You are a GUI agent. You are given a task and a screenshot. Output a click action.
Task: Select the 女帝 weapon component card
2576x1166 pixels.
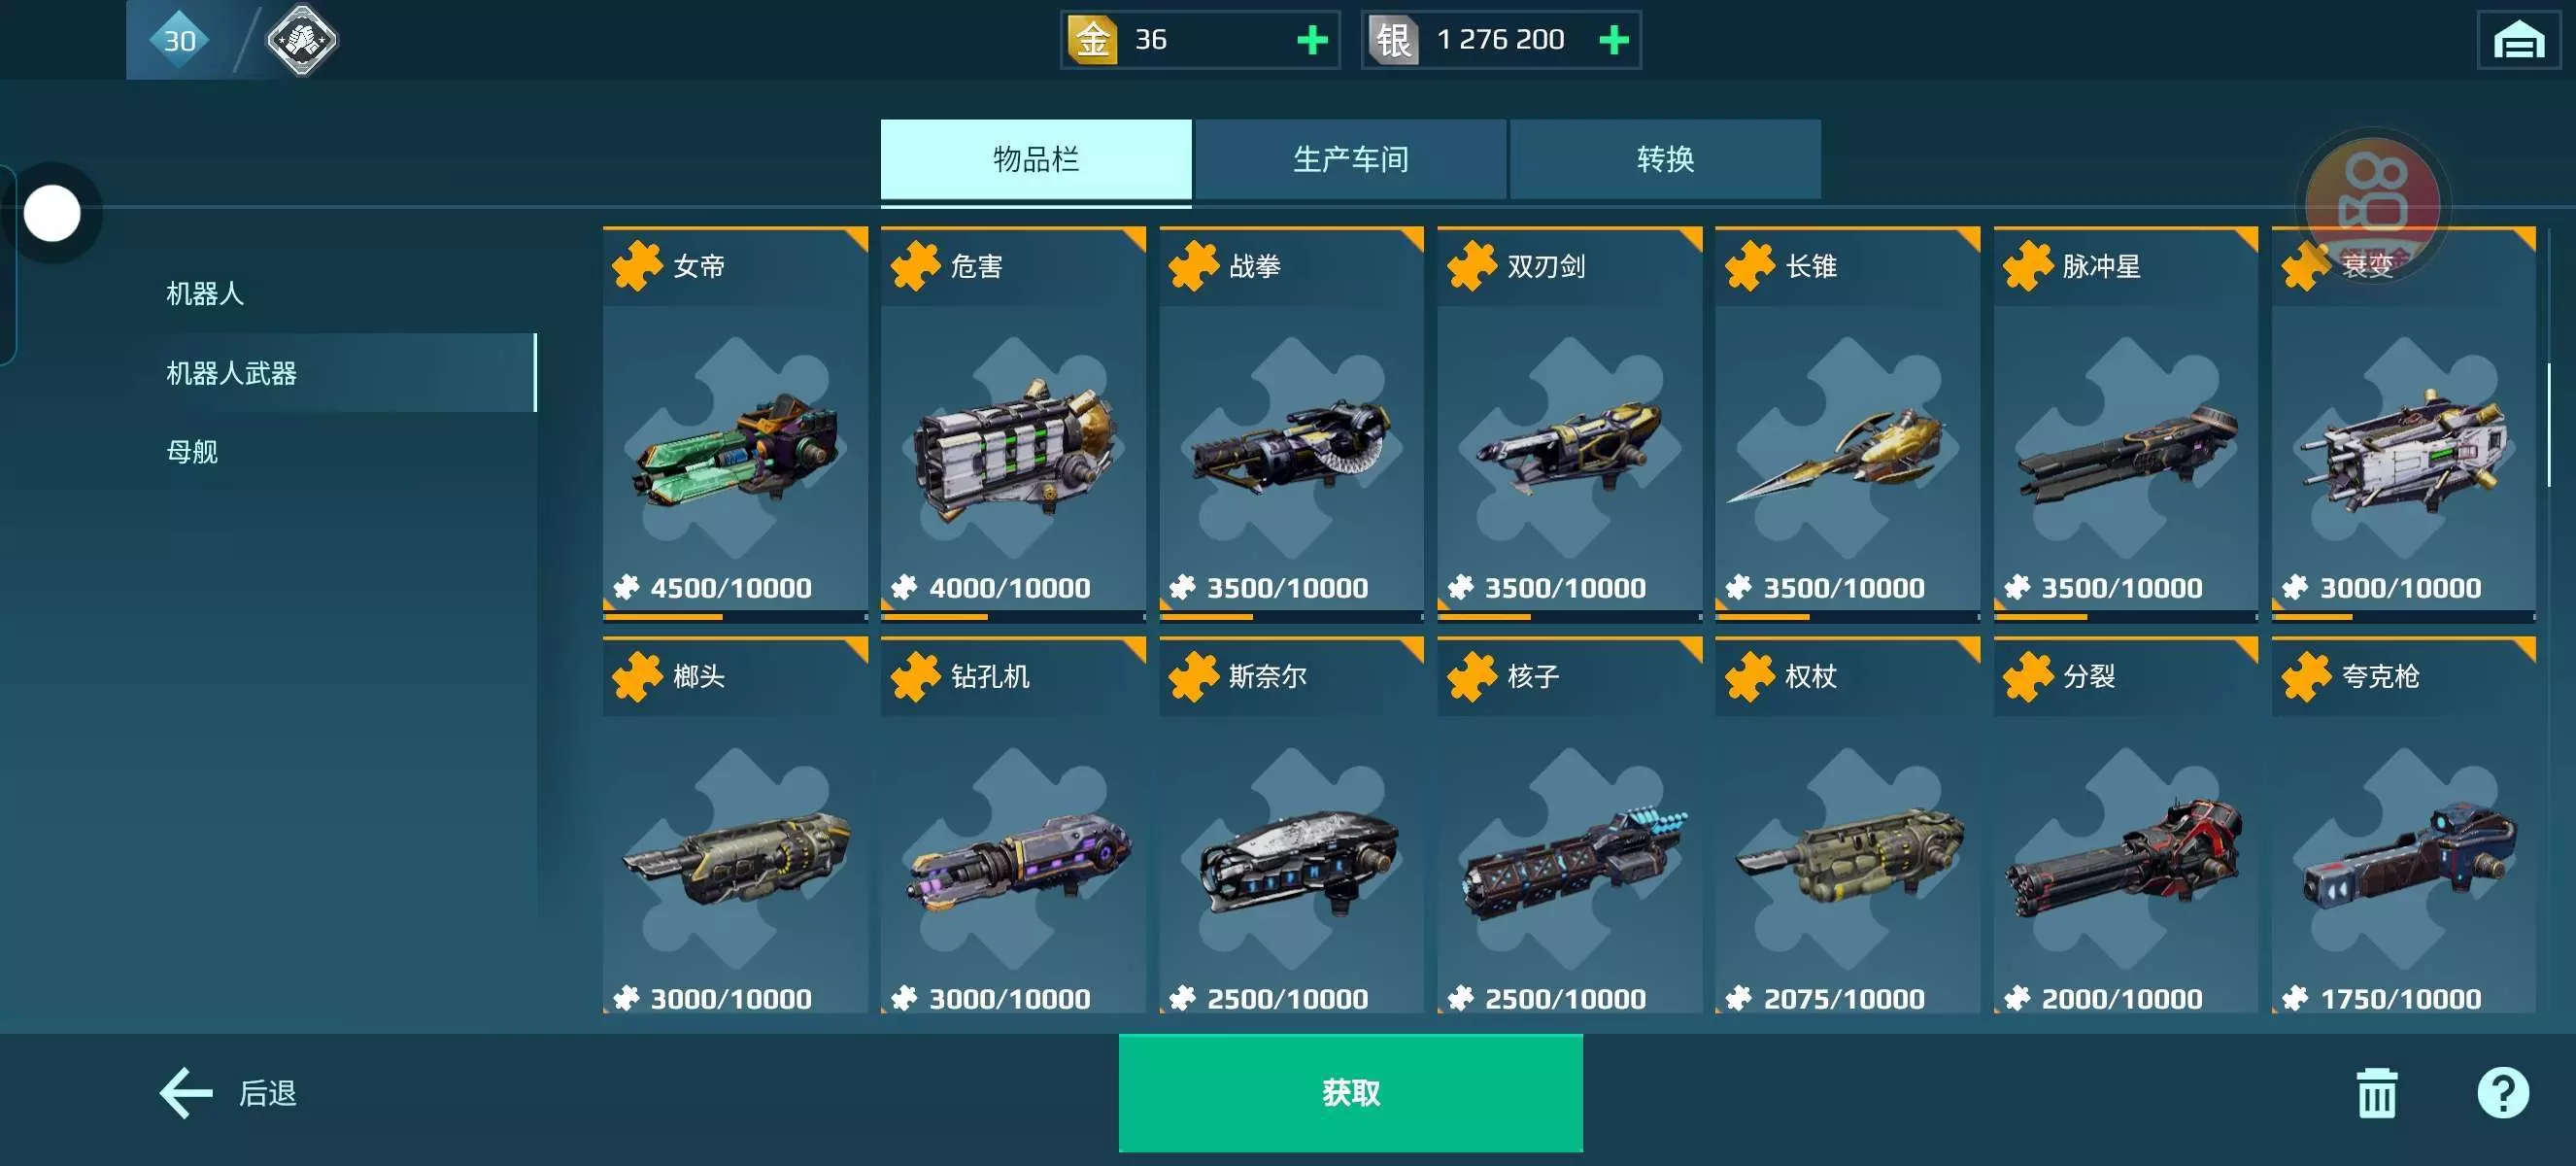click(735, 424)
